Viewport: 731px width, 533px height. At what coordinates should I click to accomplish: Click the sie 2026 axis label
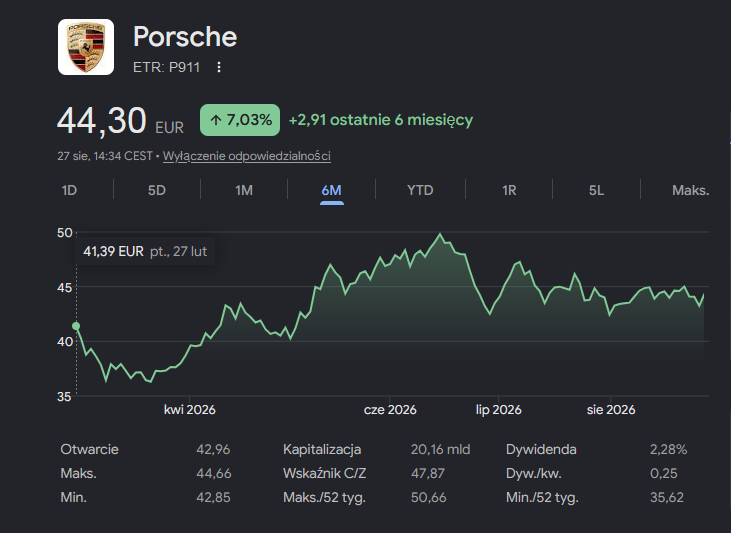coord(611,410)
